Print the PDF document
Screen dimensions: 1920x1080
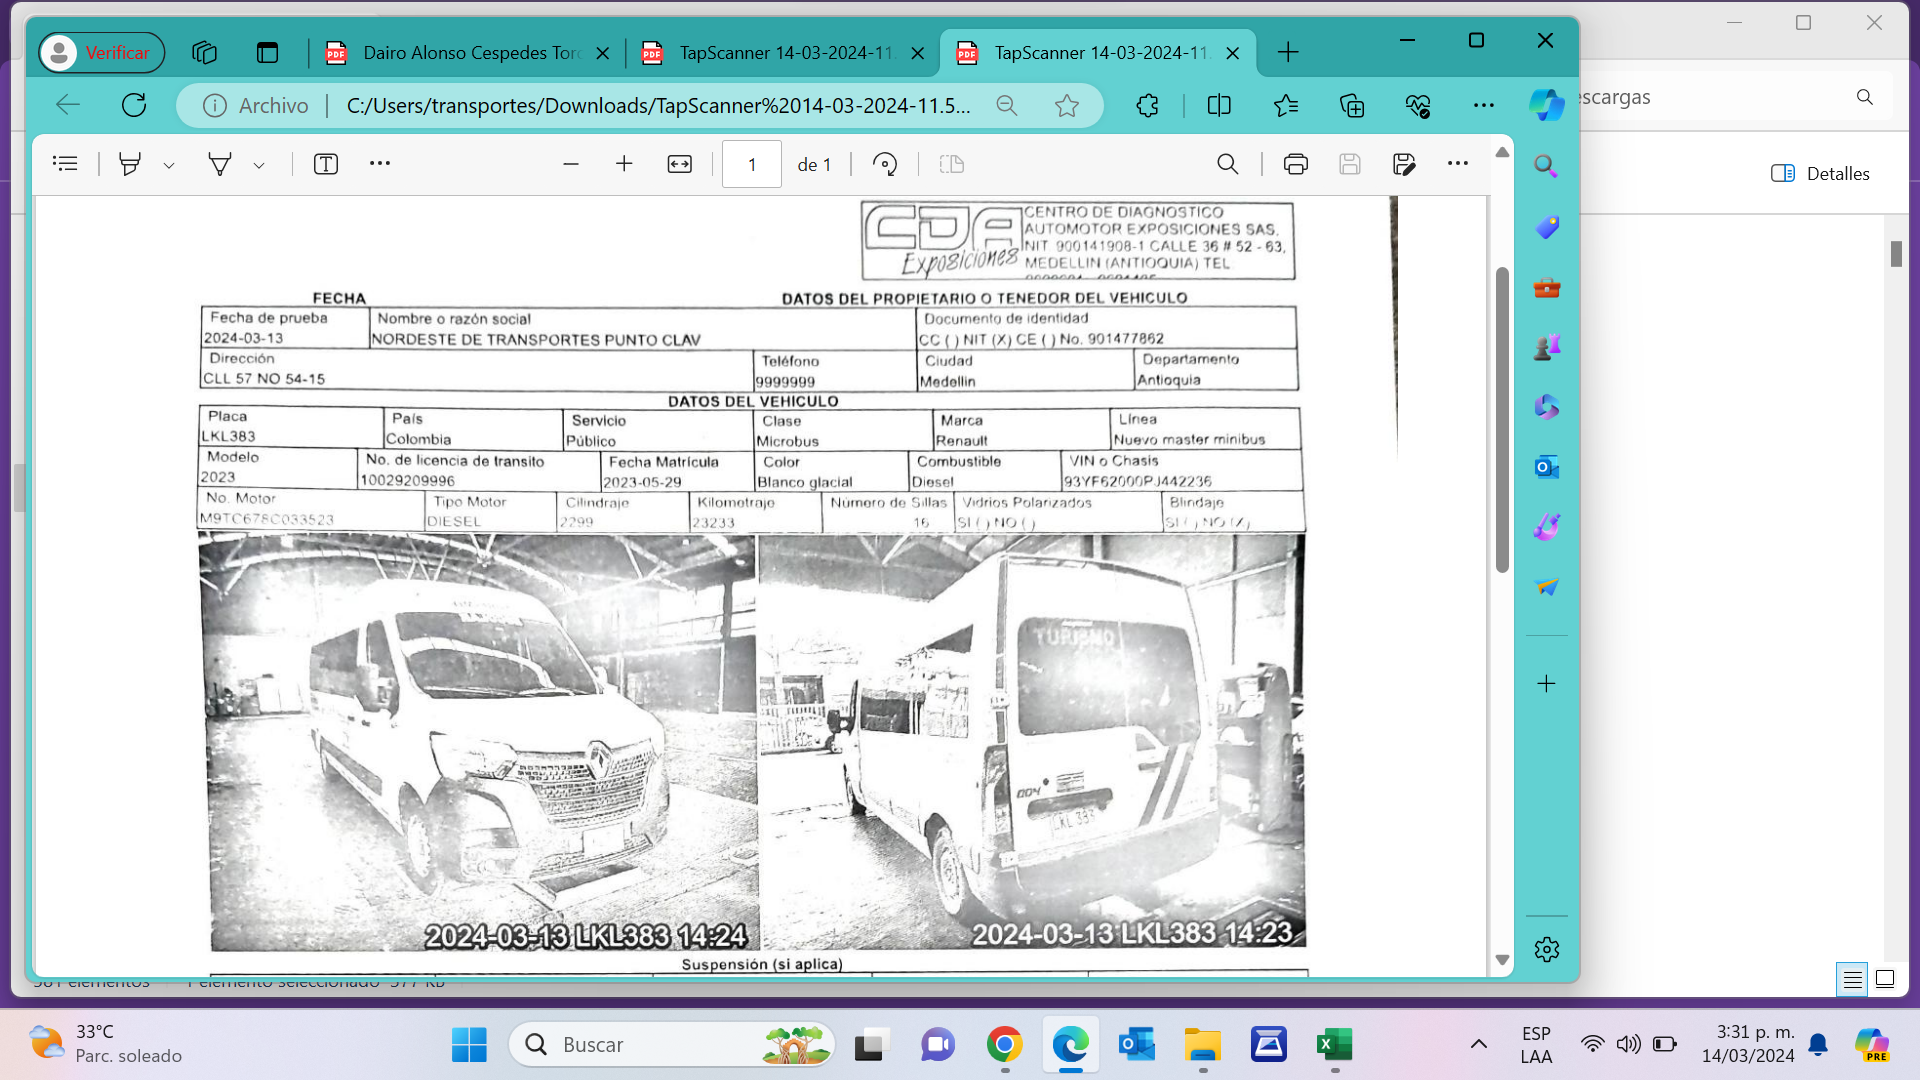pyautogui.click(x=1295, y=164)
